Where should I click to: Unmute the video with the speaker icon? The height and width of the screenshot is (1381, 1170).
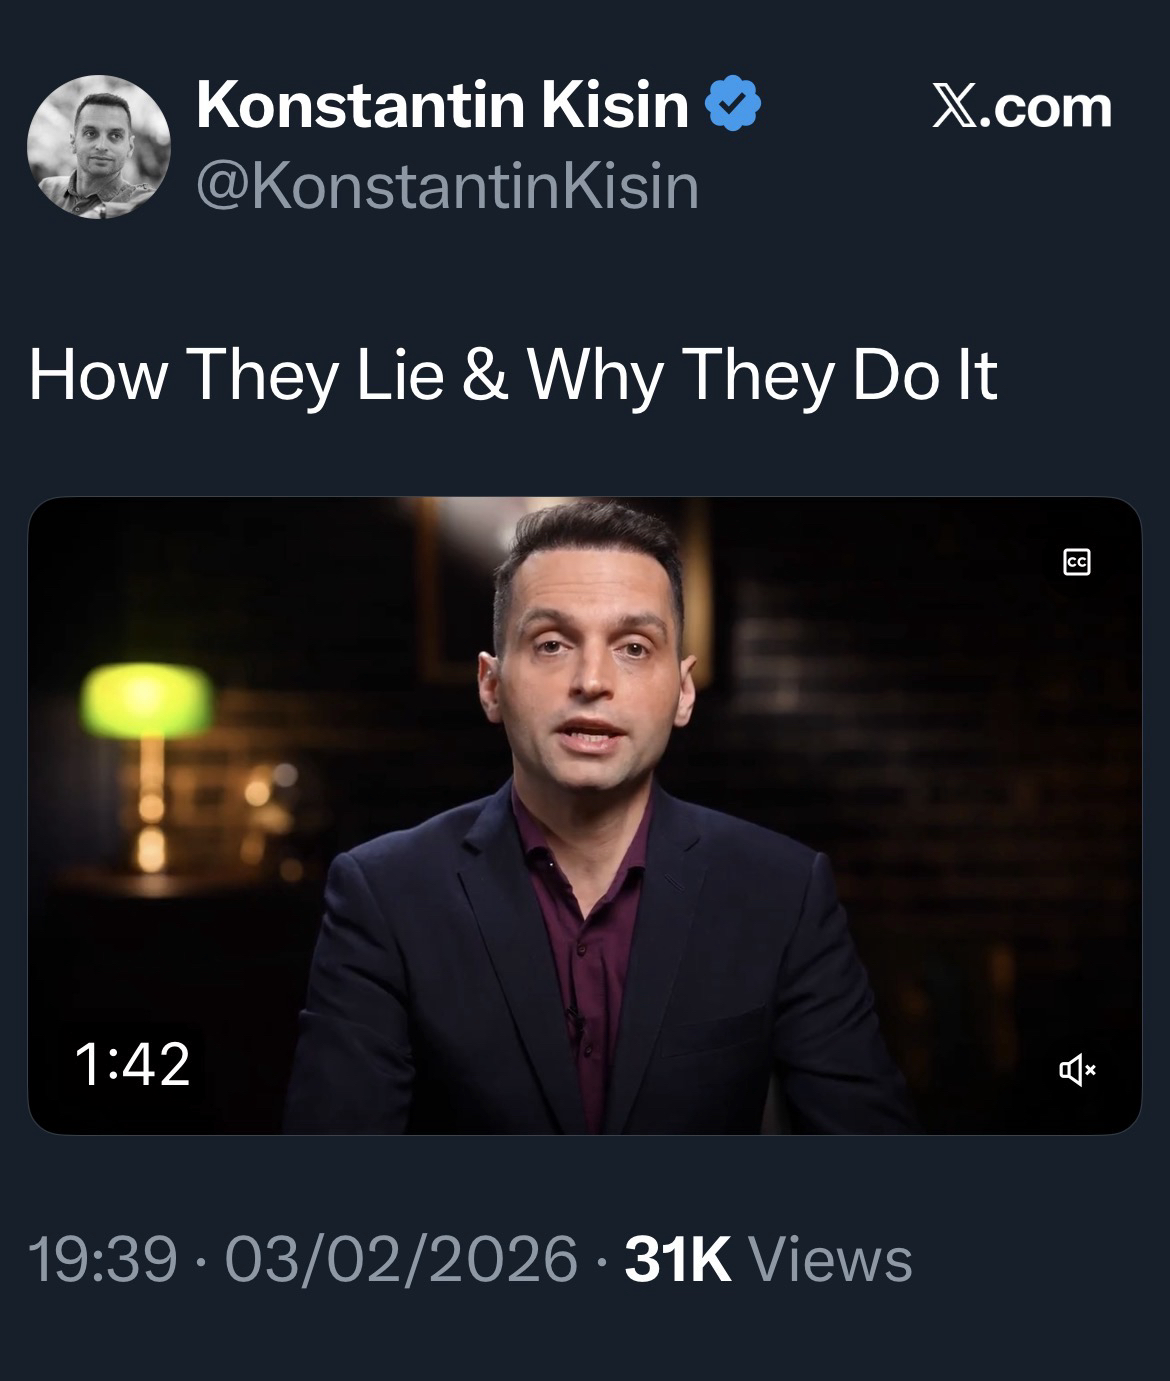tap(1076, 1072)
